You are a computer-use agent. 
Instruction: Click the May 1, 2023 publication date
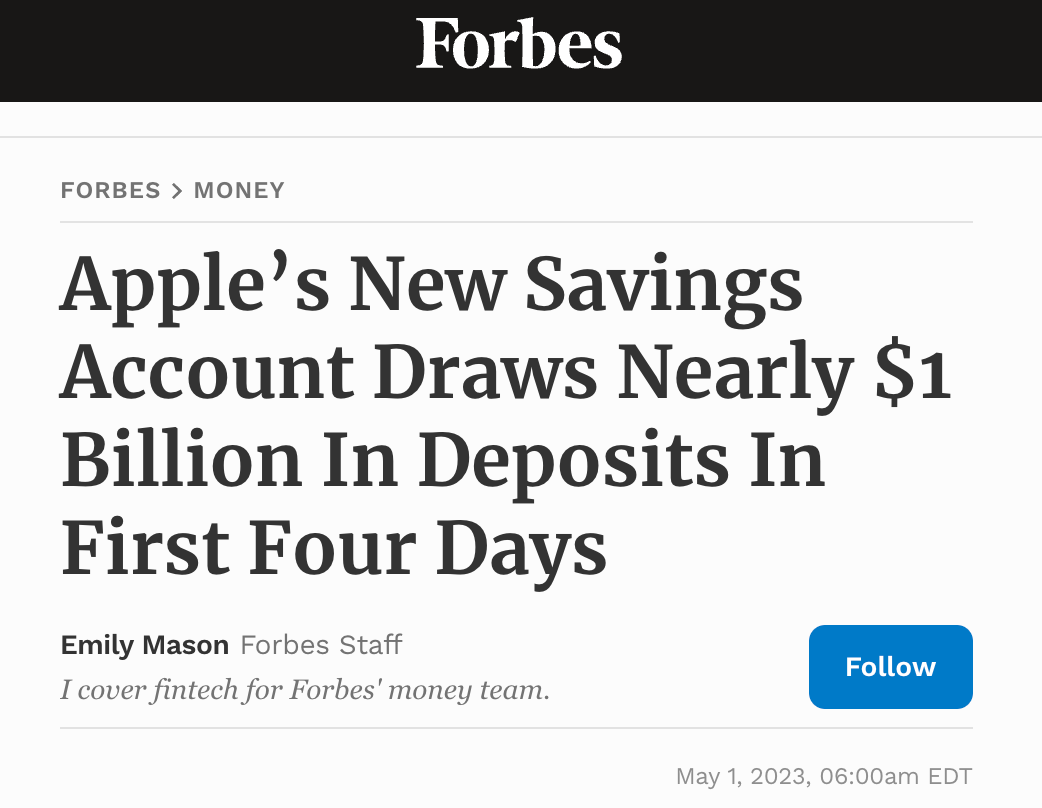coord(742,776)
